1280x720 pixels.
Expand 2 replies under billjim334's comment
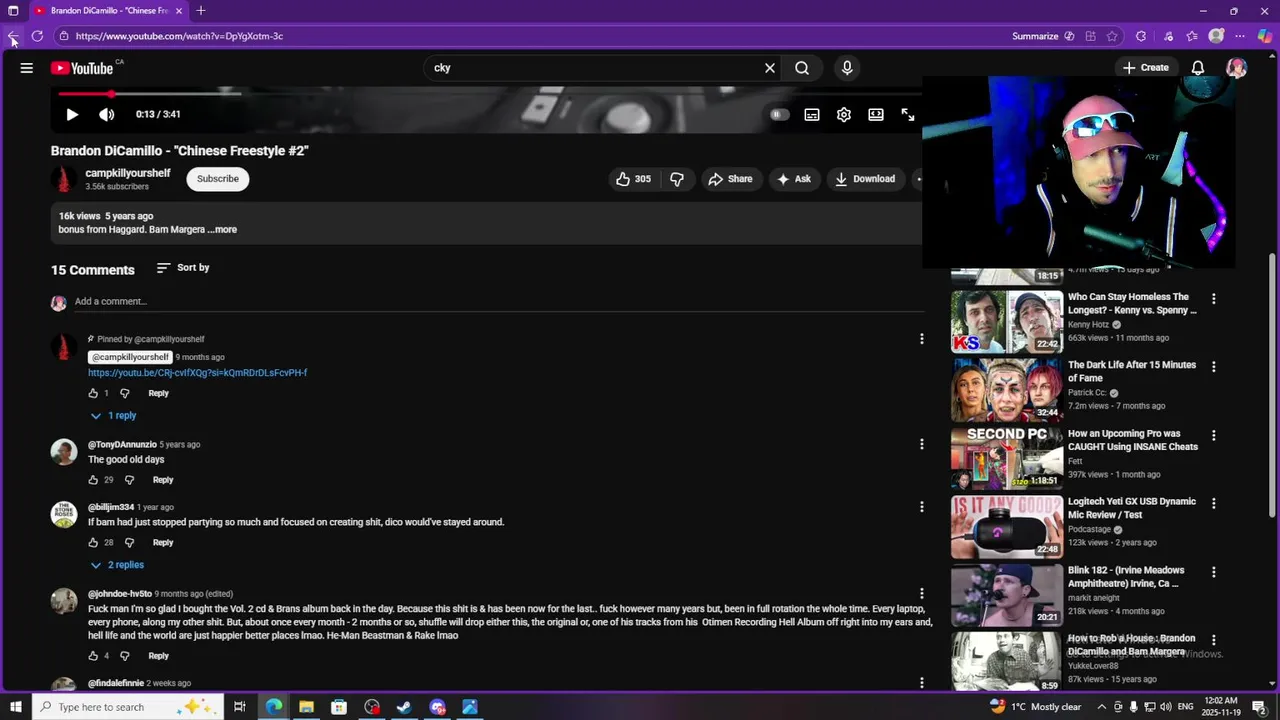click(x=117, y=565)
